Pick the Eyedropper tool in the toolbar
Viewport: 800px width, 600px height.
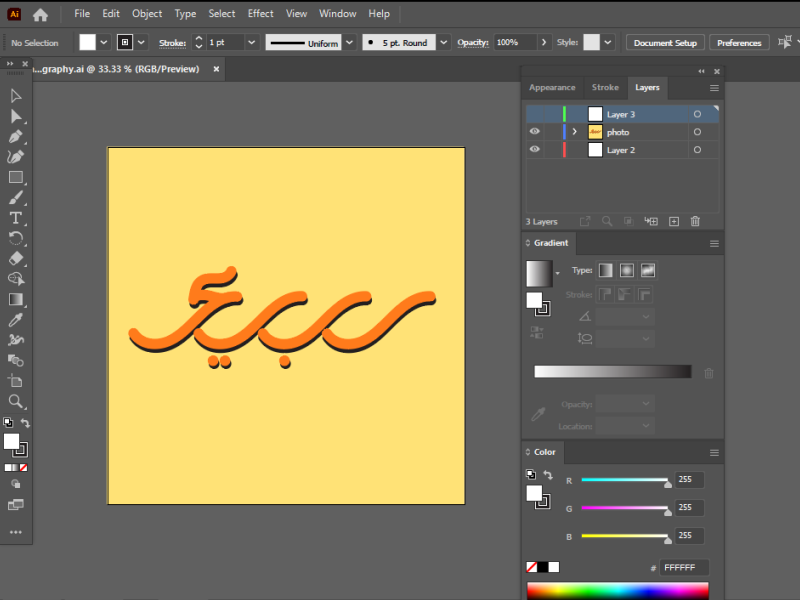click(x=16, y=320)
